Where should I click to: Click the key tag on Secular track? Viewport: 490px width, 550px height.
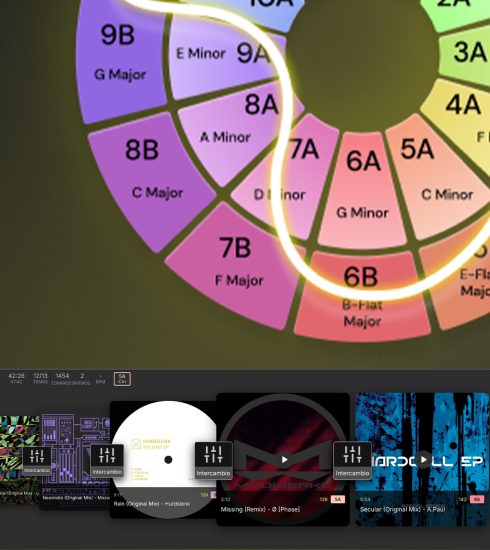pyautogui.click(x=477, y=499)
